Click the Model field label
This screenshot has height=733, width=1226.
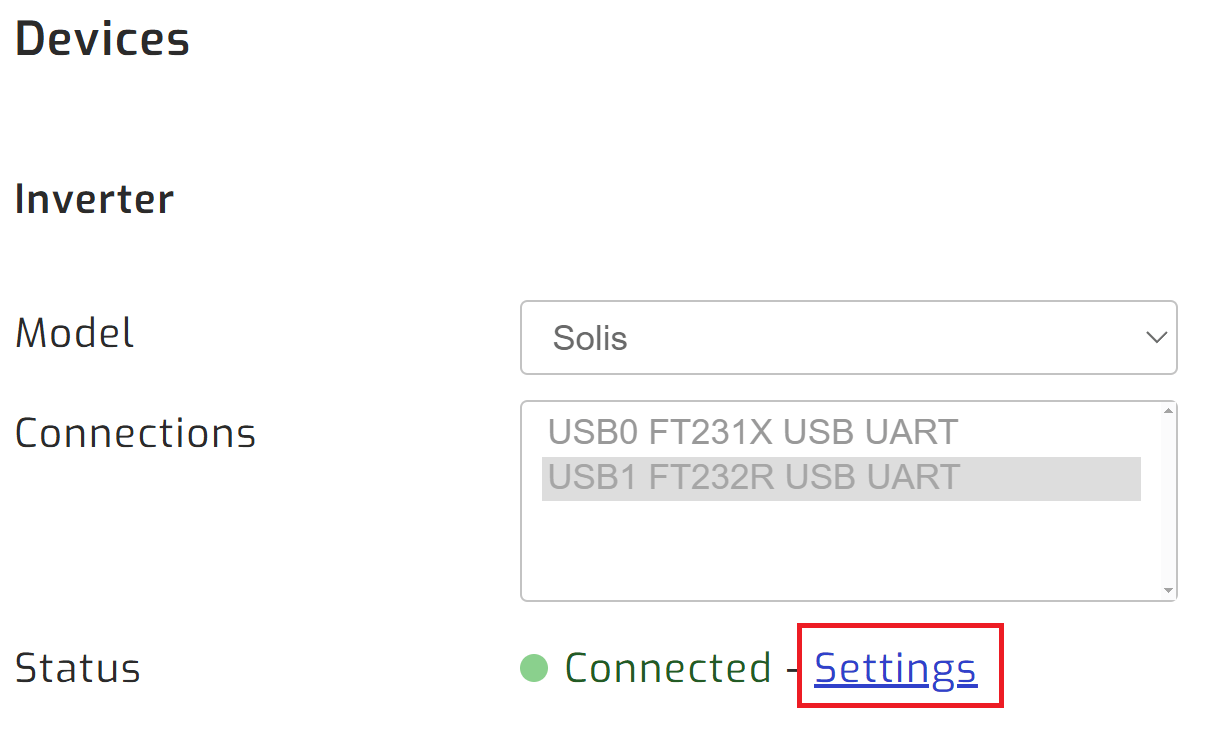74,333
